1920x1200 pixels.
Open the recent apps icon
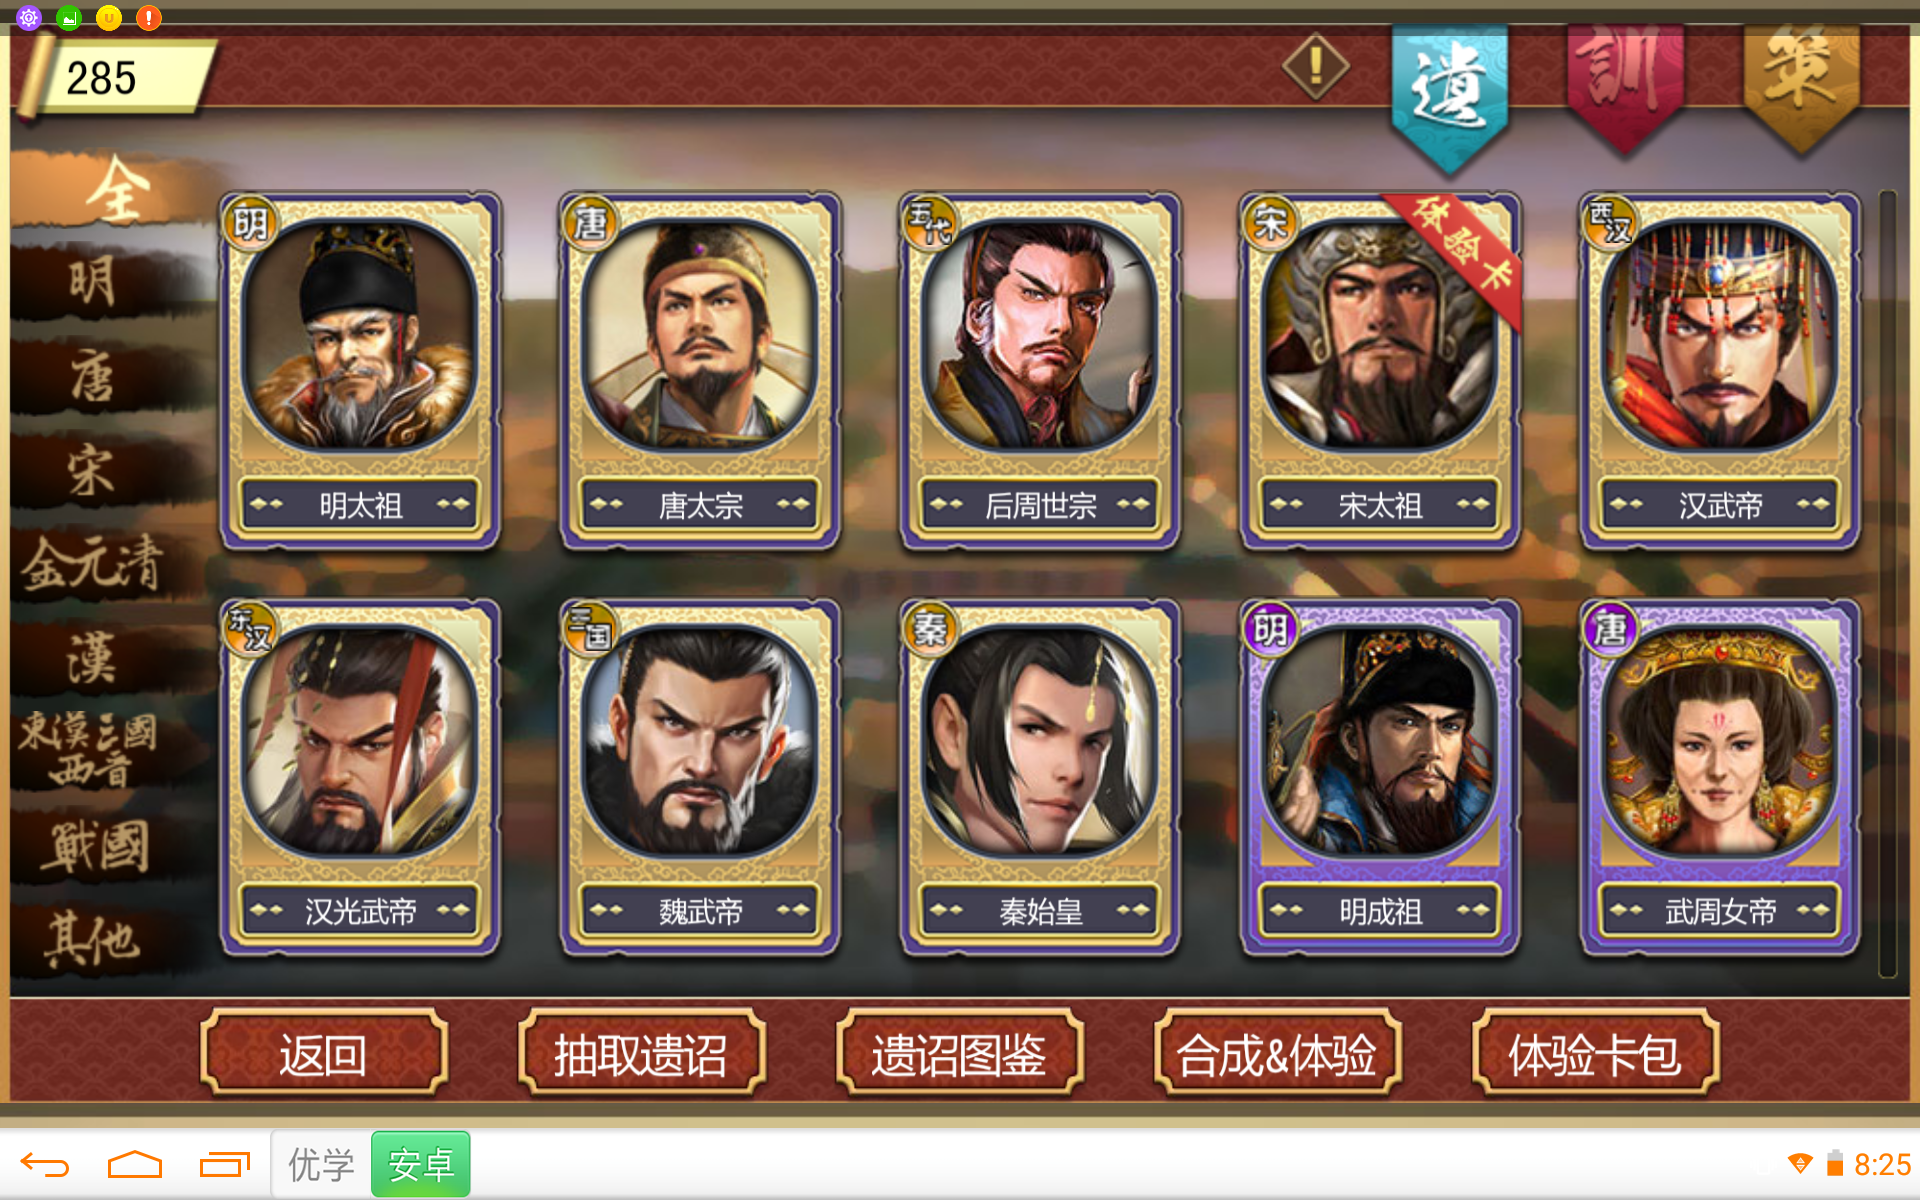click(x=224, y=1165)
